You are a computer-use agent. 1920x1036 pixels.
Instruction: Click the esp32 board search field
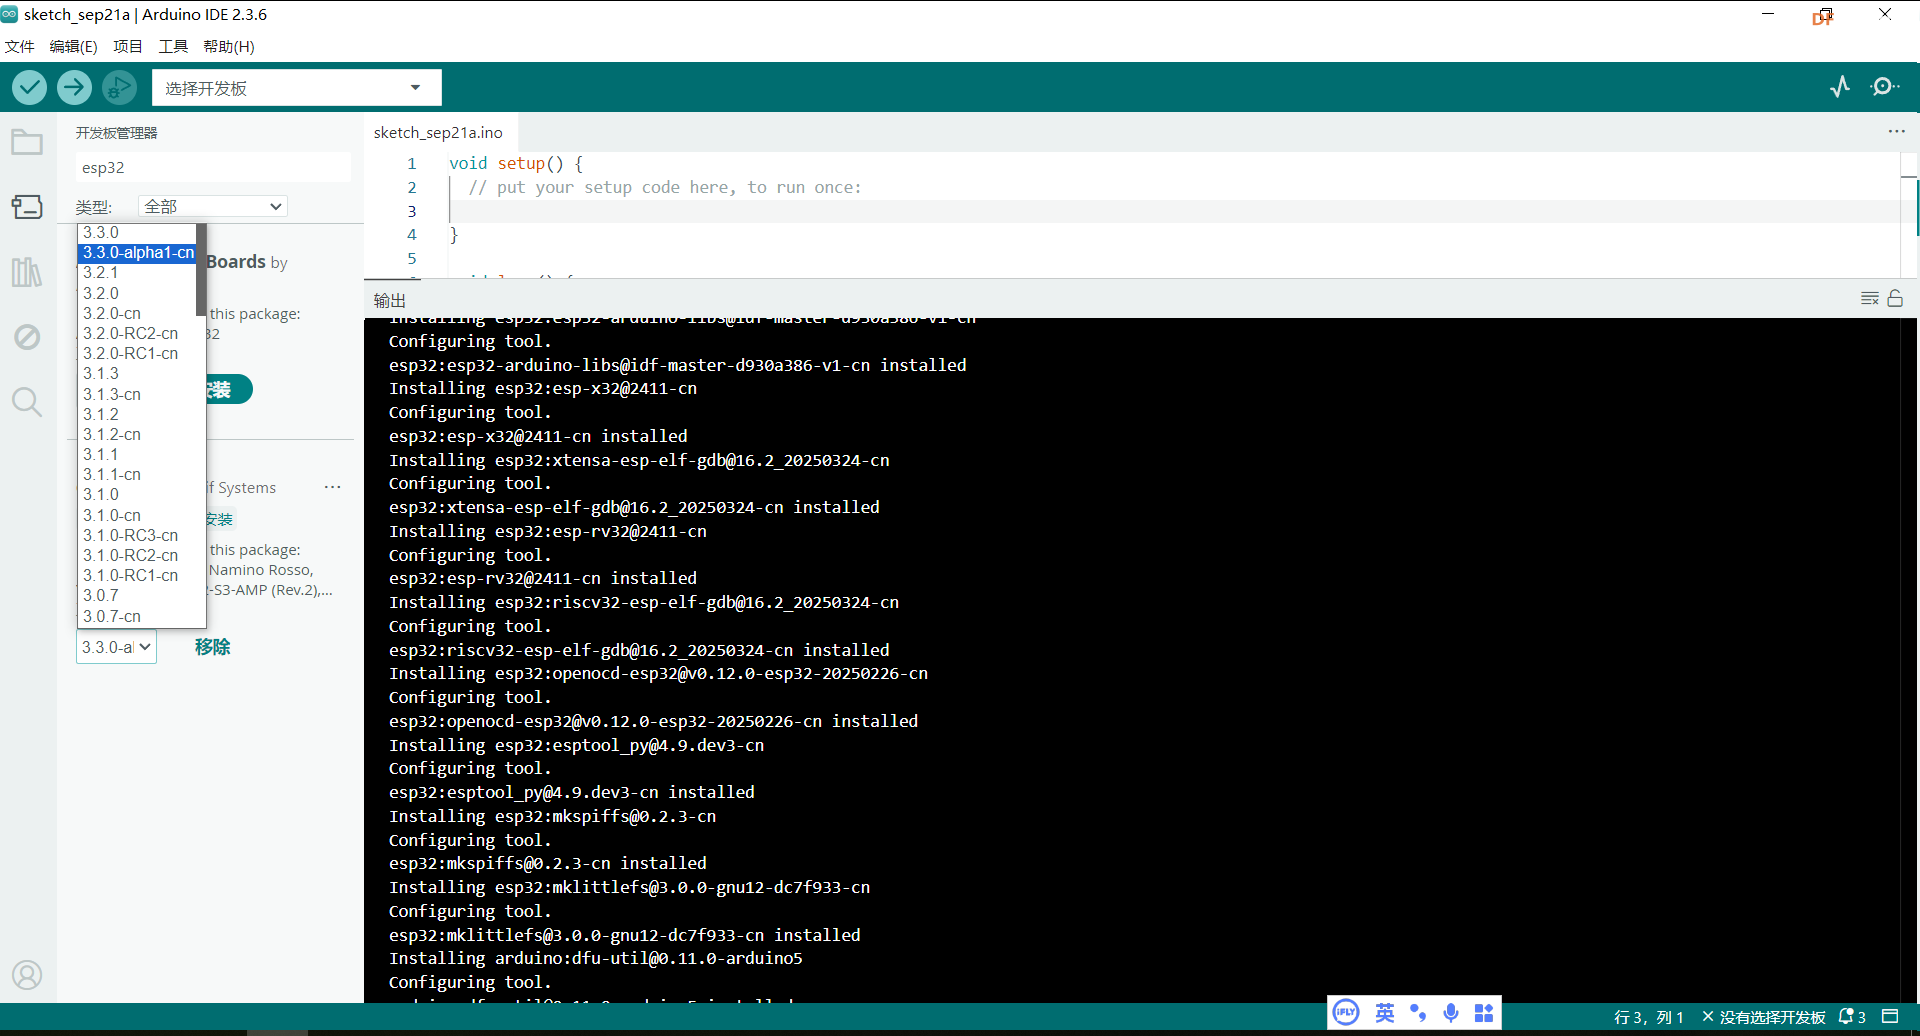point(213,167)
